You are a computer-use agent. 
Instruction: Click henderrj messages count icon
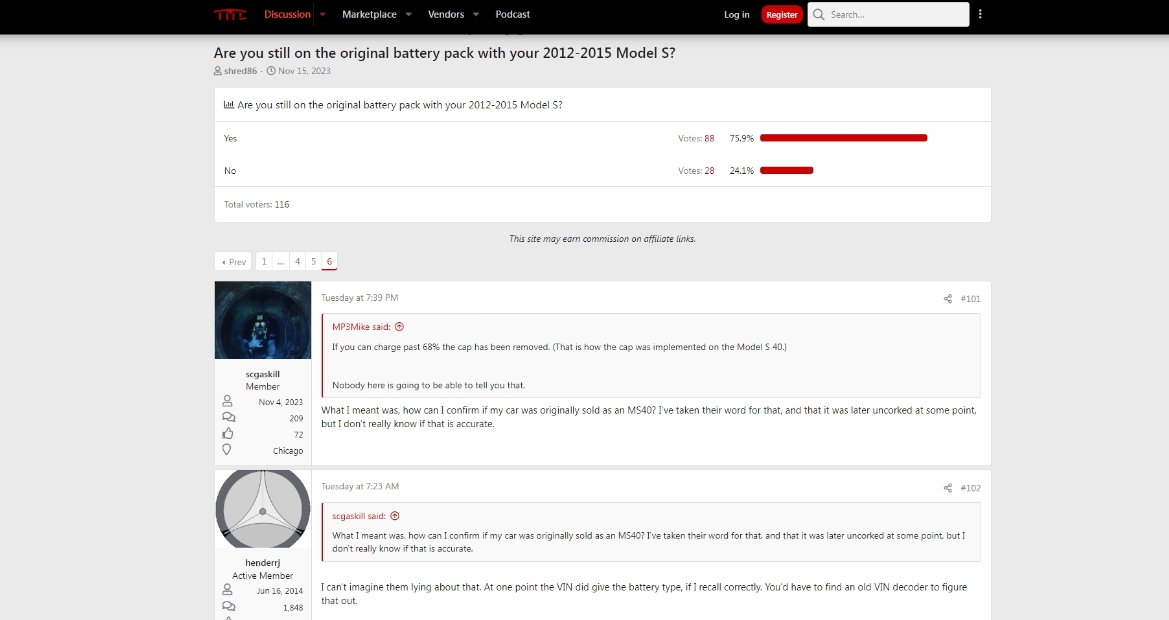(x=228, y=607)
